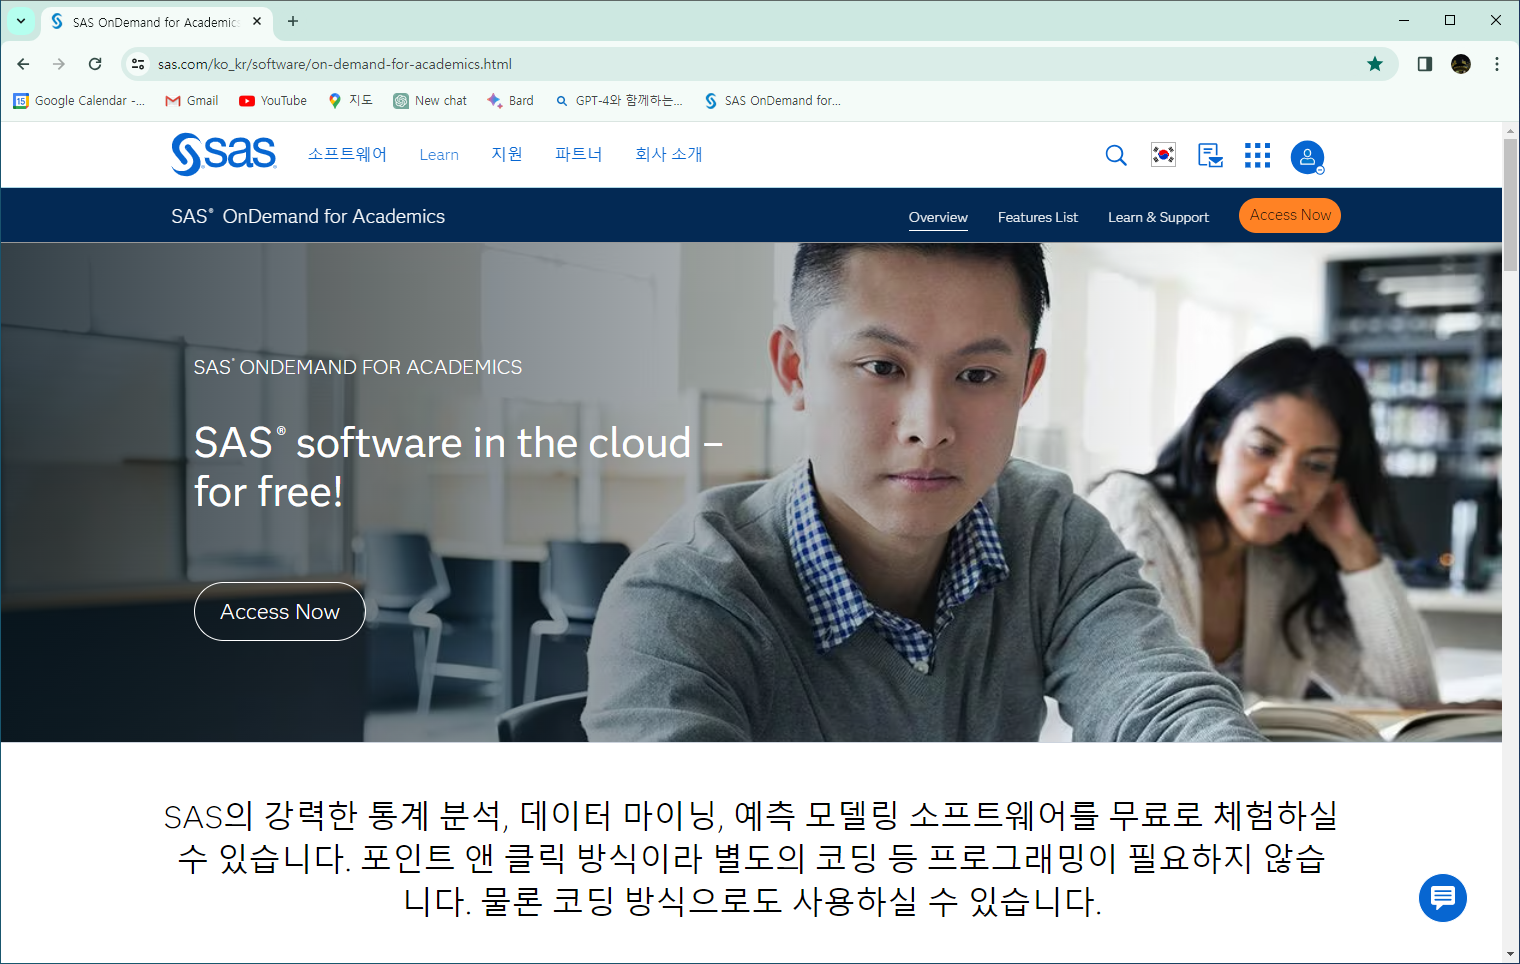Open new browser tab with plus
This screenshot has height=964, width=1520.
(293, 21)
